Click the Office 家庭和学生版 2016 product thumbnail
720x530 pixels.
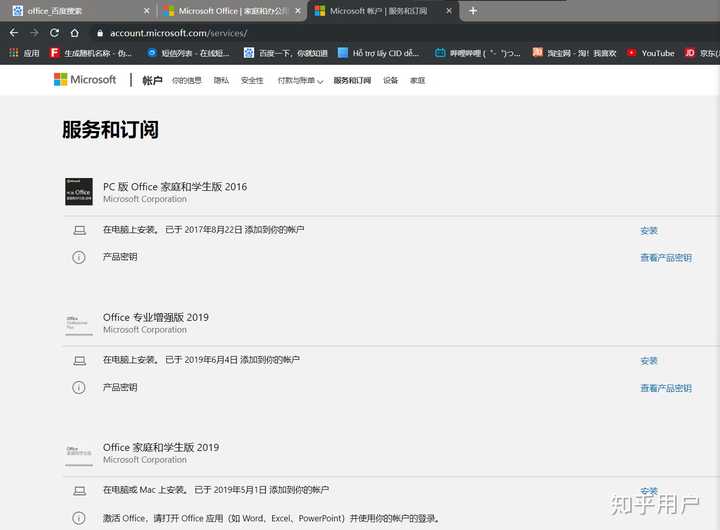point(79,192)
